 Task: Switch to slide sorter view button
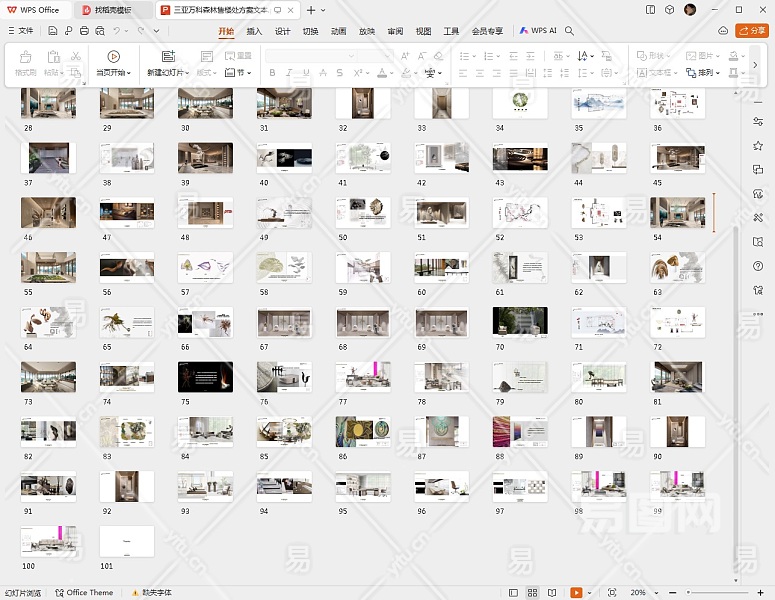pyautogui.click(x=533, y=593)
